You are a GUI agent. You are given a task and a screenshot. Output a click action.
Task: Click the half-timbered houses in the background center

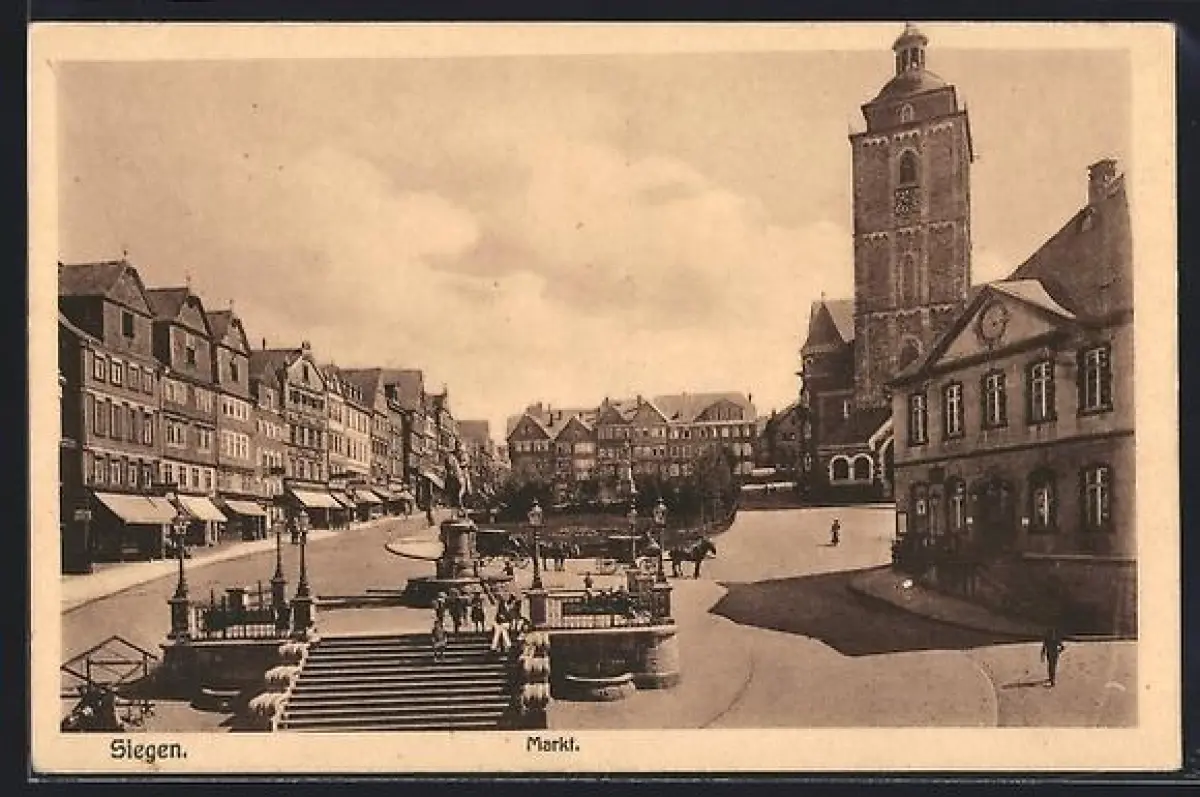(x=632, y=433)
